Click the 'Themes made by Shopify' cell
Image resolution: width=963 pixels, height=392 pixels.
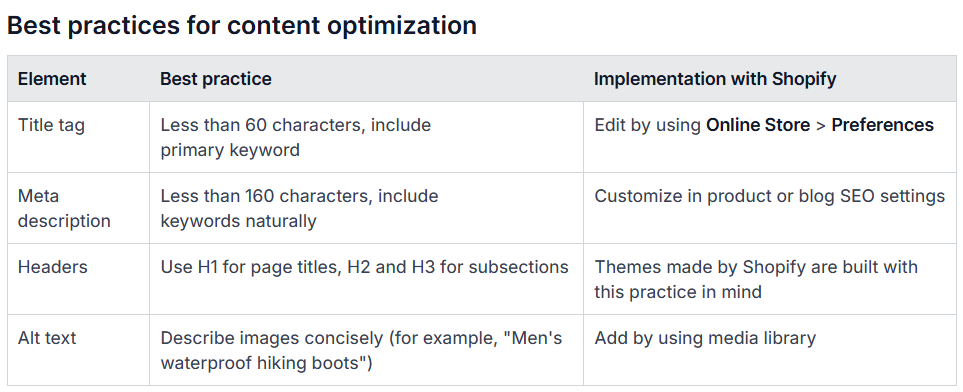pos(770,279)
